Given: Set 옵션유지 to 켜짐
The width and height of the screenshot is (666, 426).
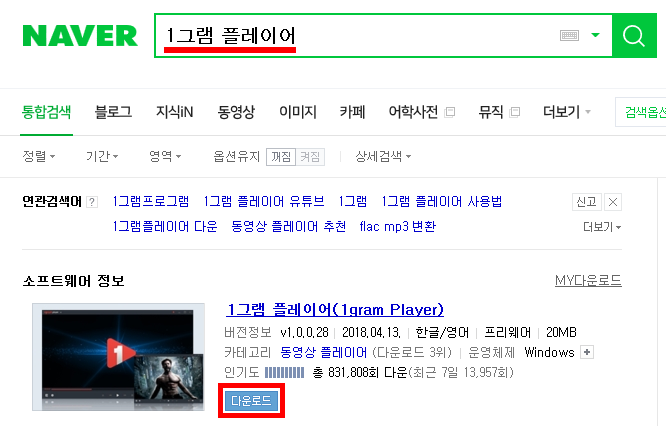Looking at the screenshot, I should point(310,157).
